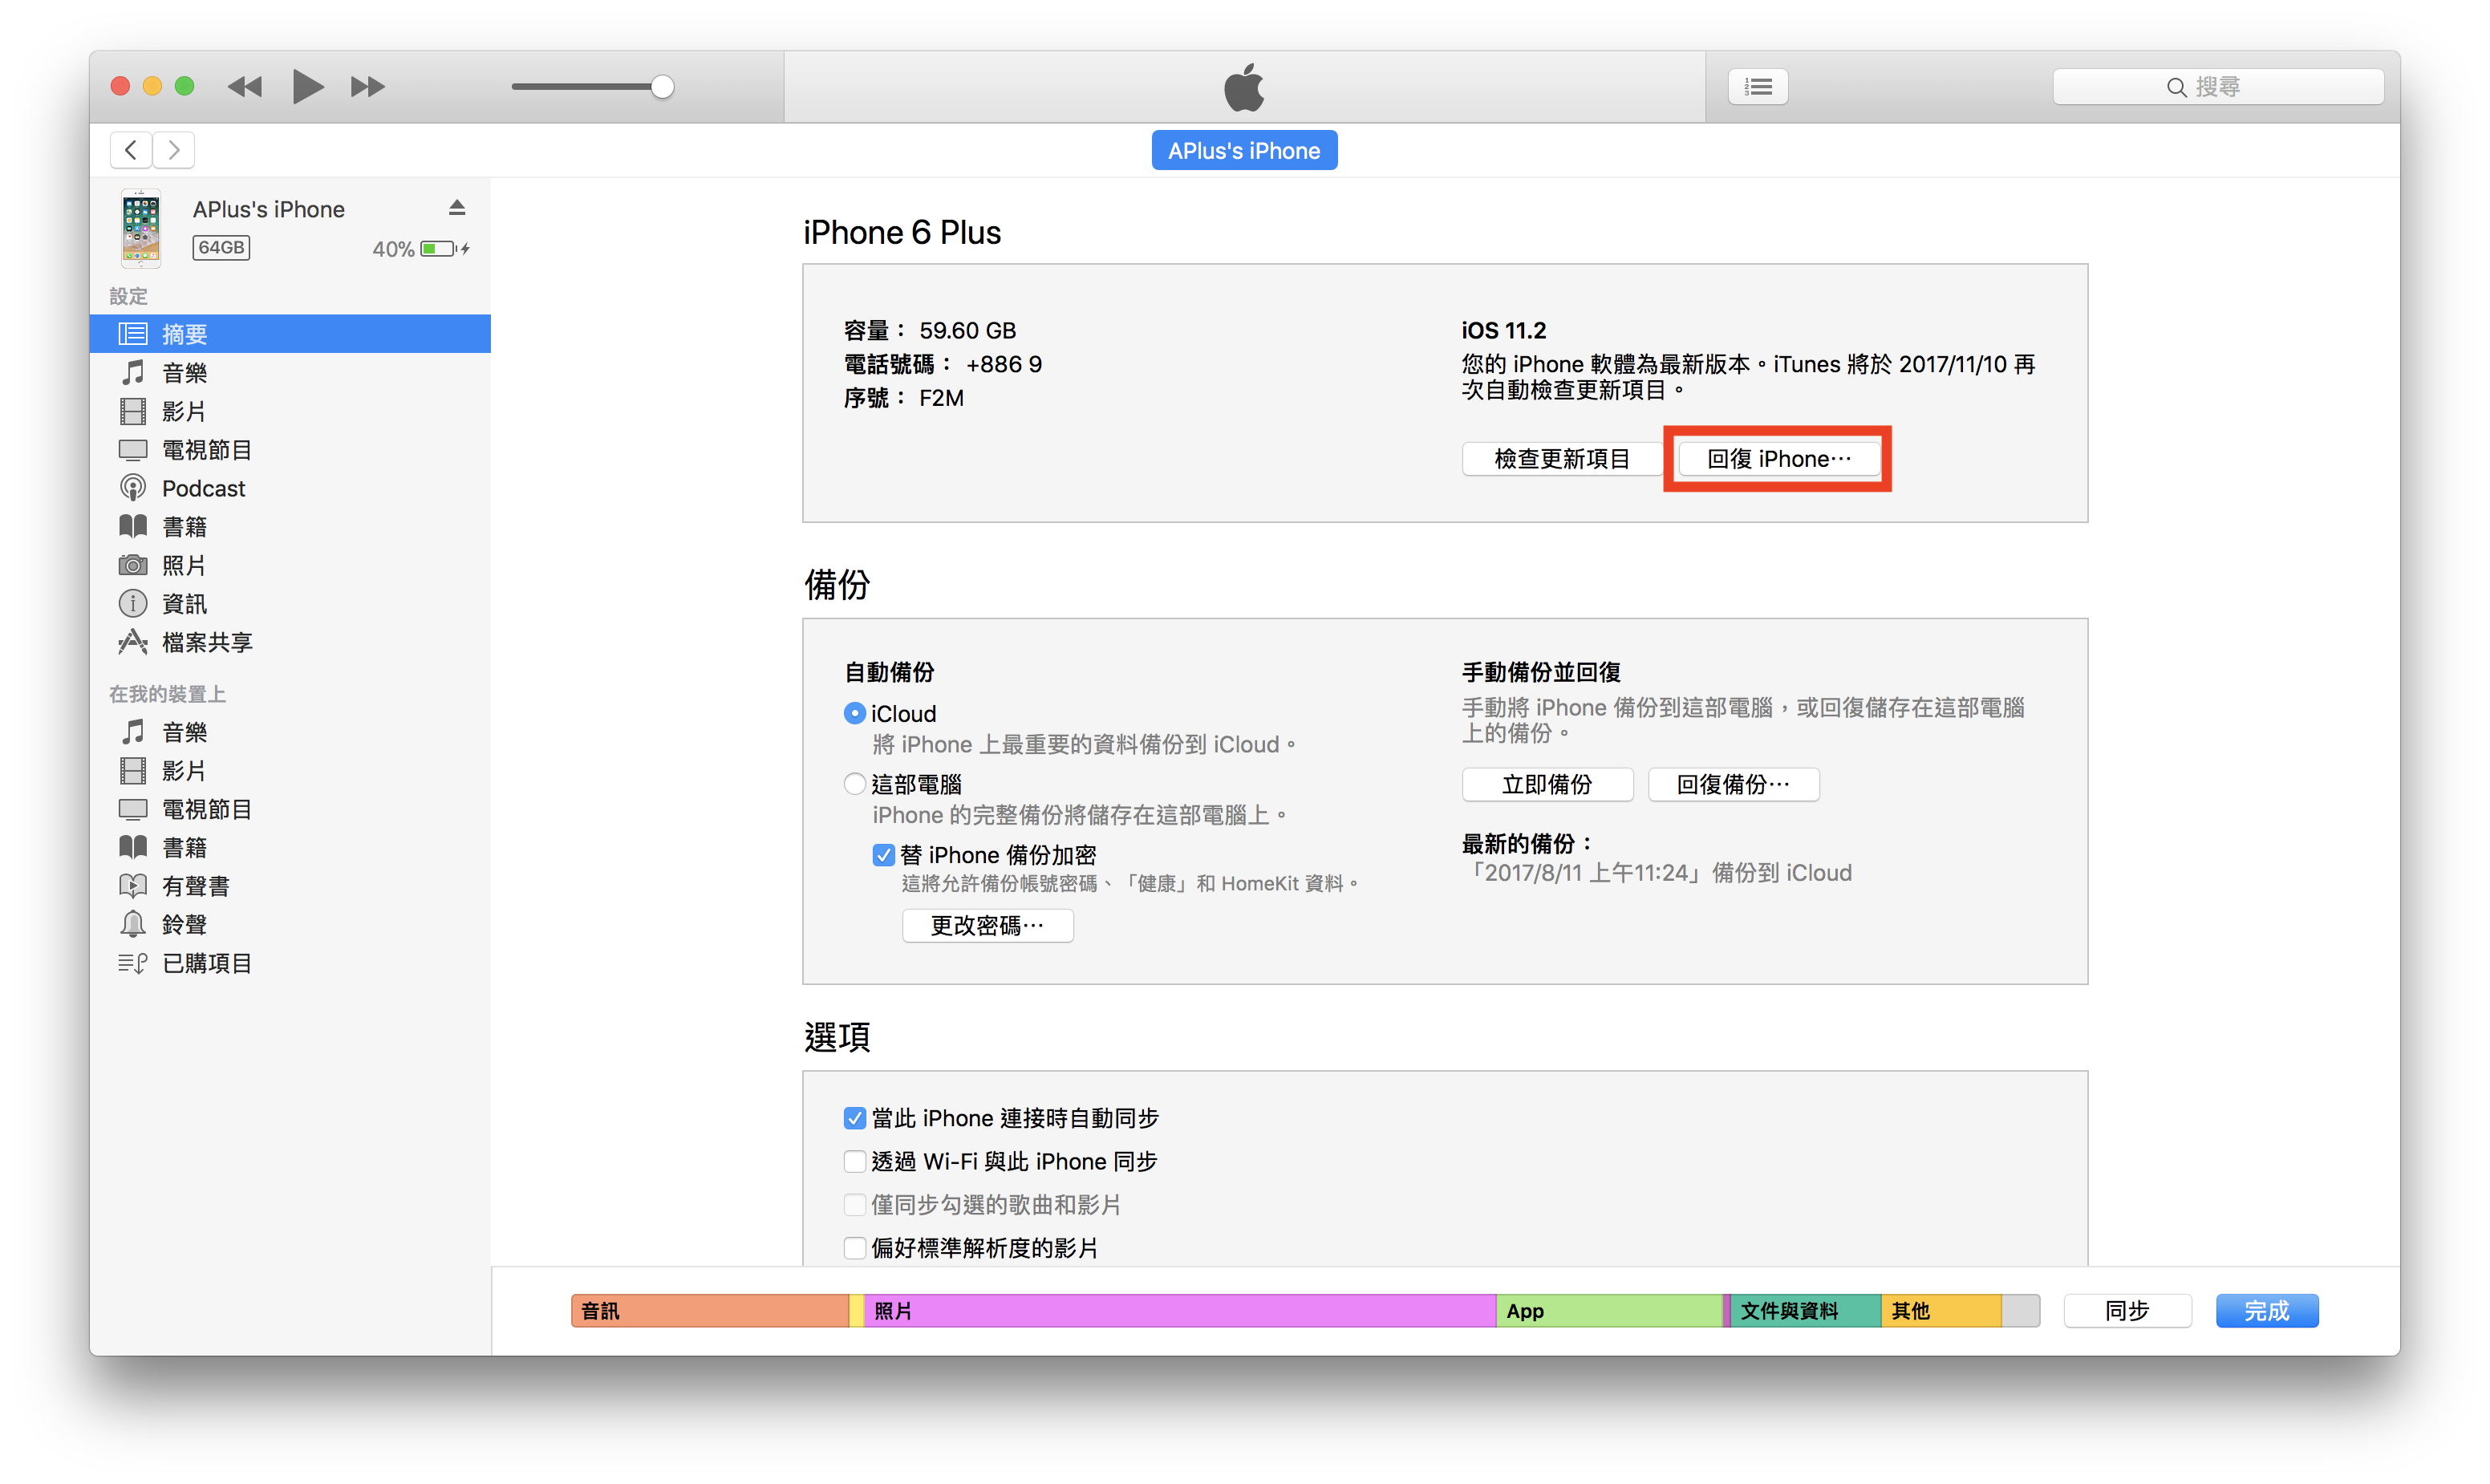The width and height of the screenshot is (2490, 1484).
Task: Click 文件與資料 storage segment
Action: point(1805,1311)
